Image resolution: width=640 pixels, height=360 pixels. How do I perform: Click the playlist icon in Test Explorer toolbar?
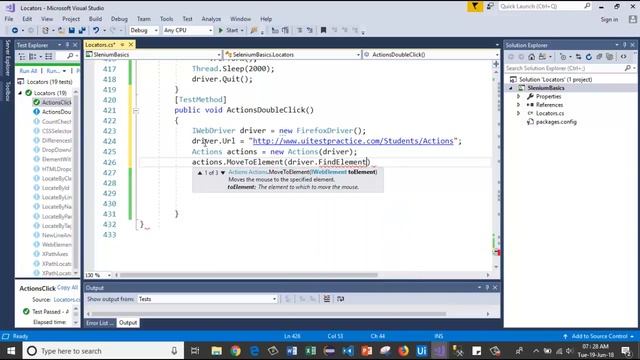(x=49, y=56)
